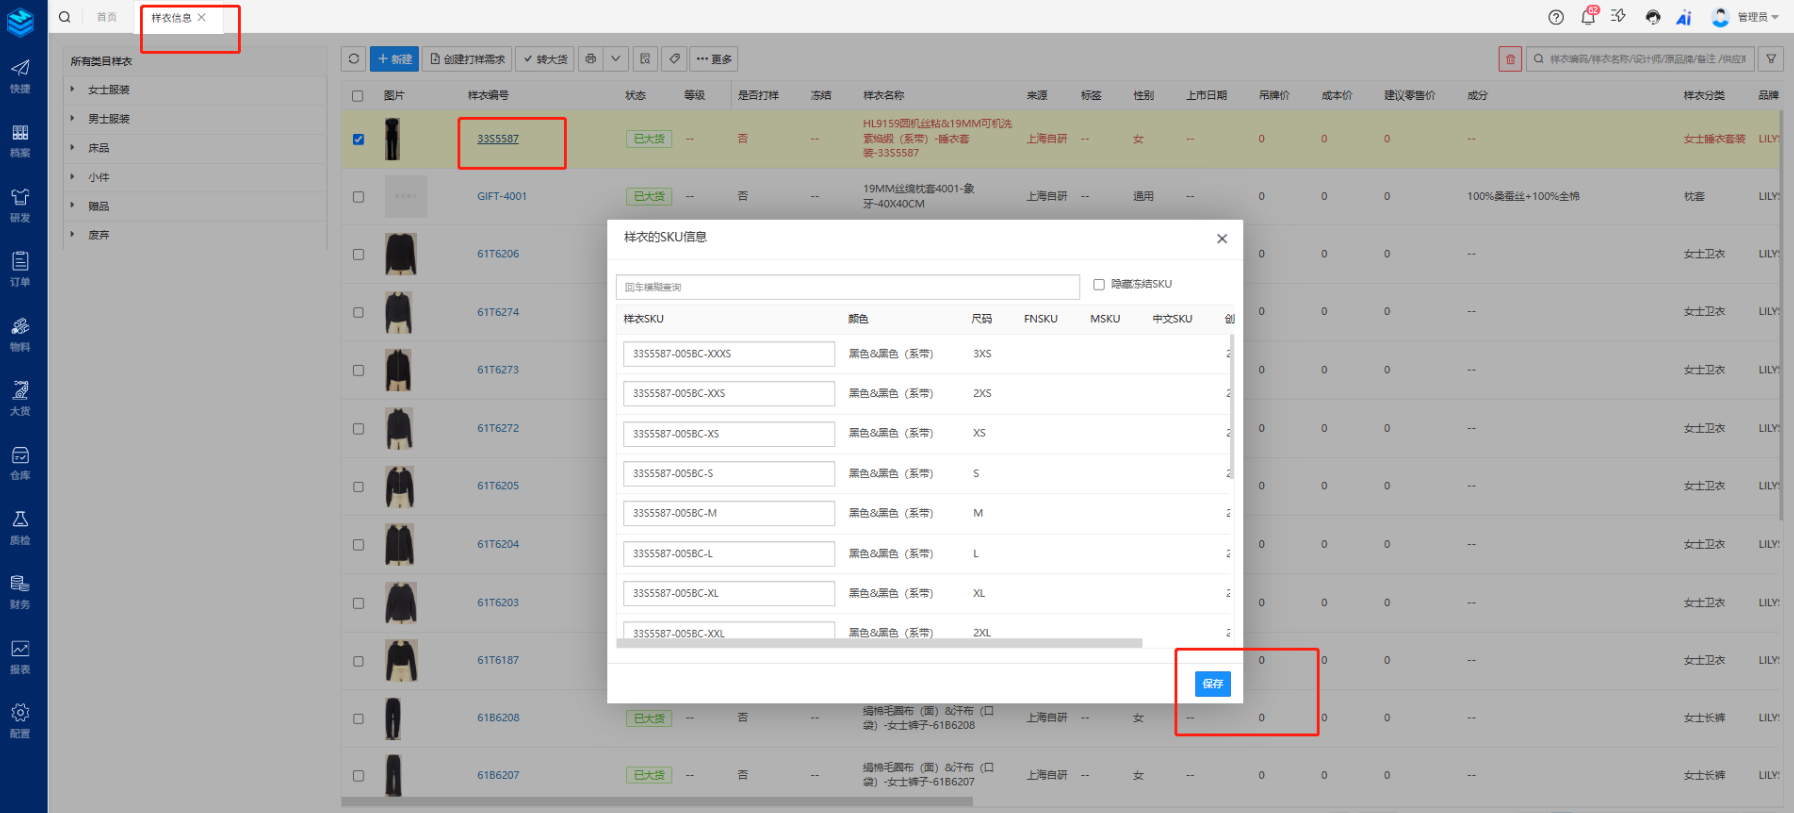The image size is (1794, 813).
Task: Open the 仓库 (Warehouse) sidebar module
Action: [x=20, y=462]
